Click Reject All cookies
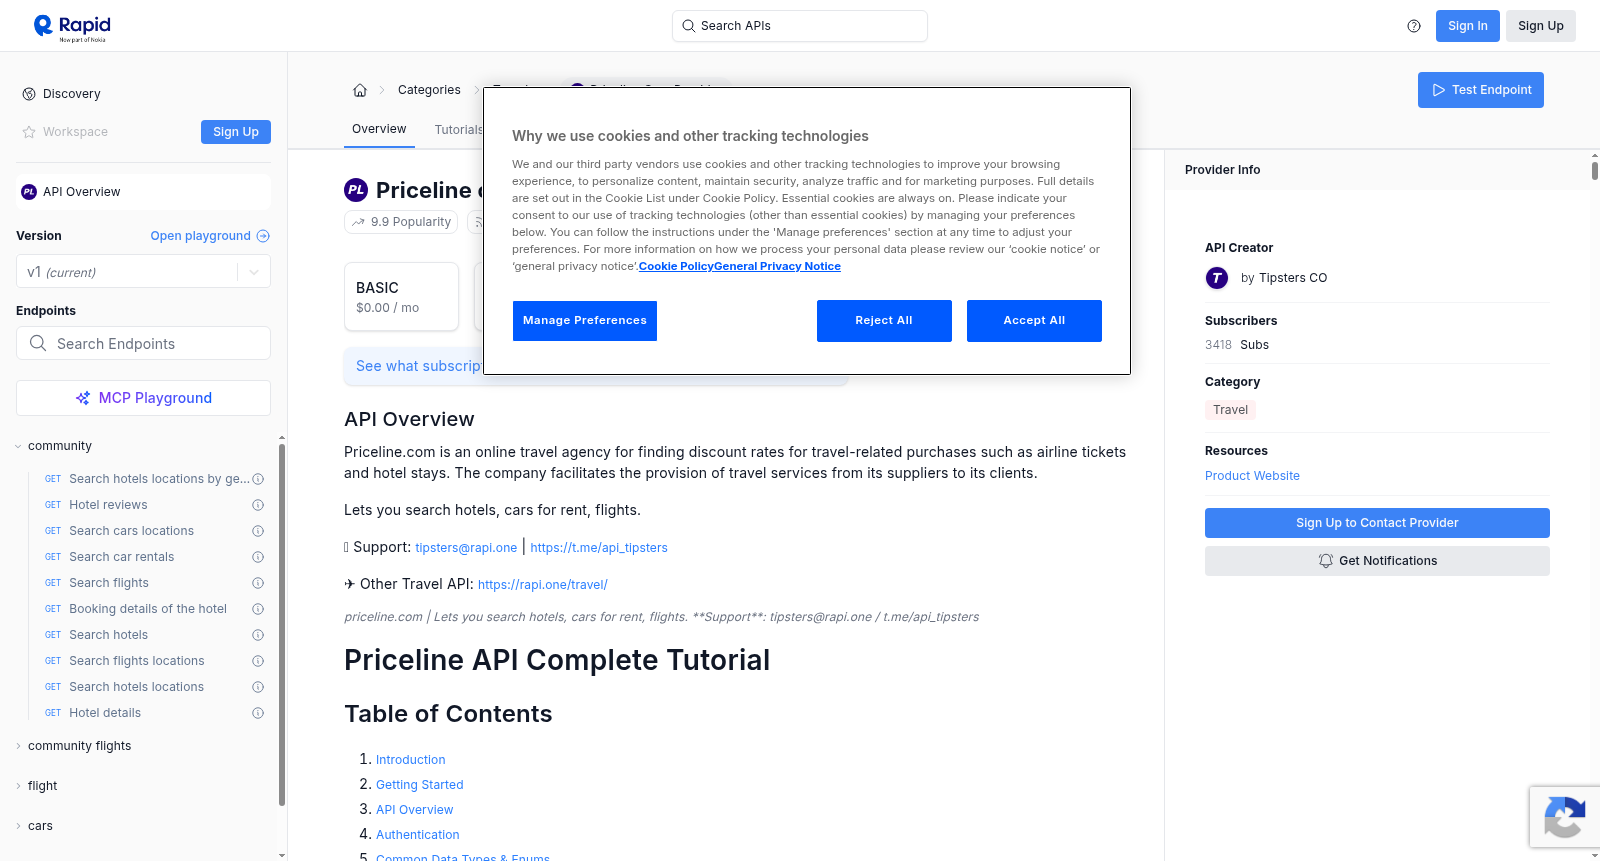The image size is (1600, 861). click(884, 321)
